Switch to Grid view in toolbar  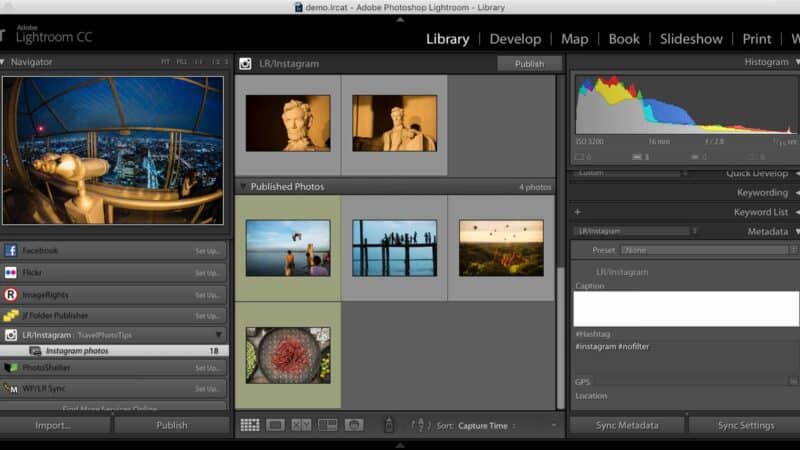(250, 425)
